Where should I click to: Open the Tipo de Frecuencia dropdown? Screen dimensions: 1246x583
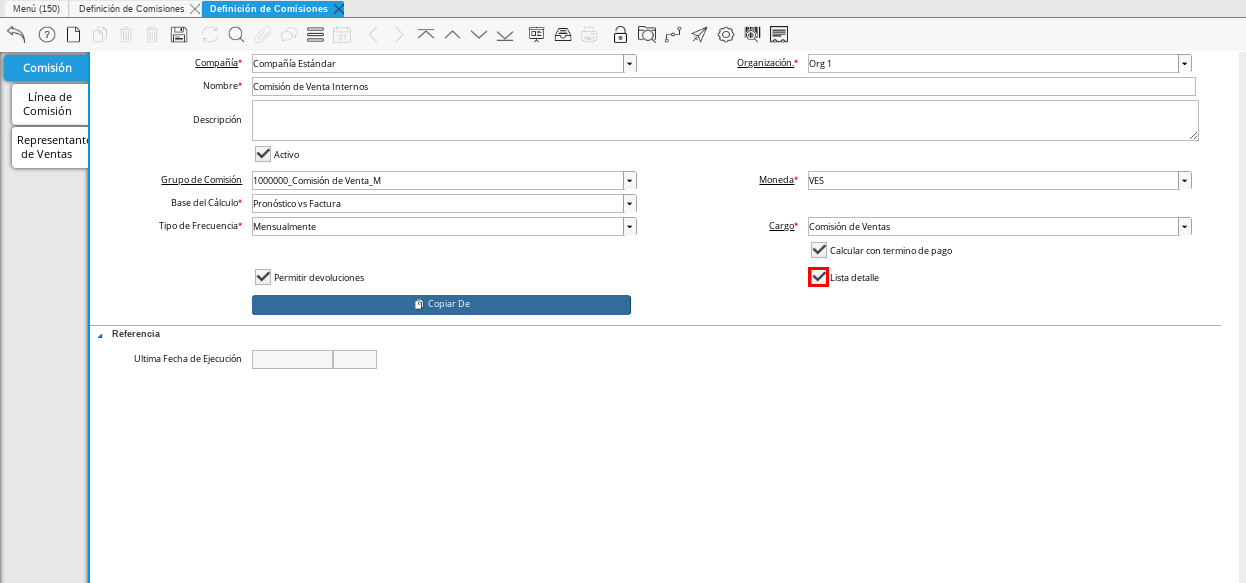click(629, 226)
